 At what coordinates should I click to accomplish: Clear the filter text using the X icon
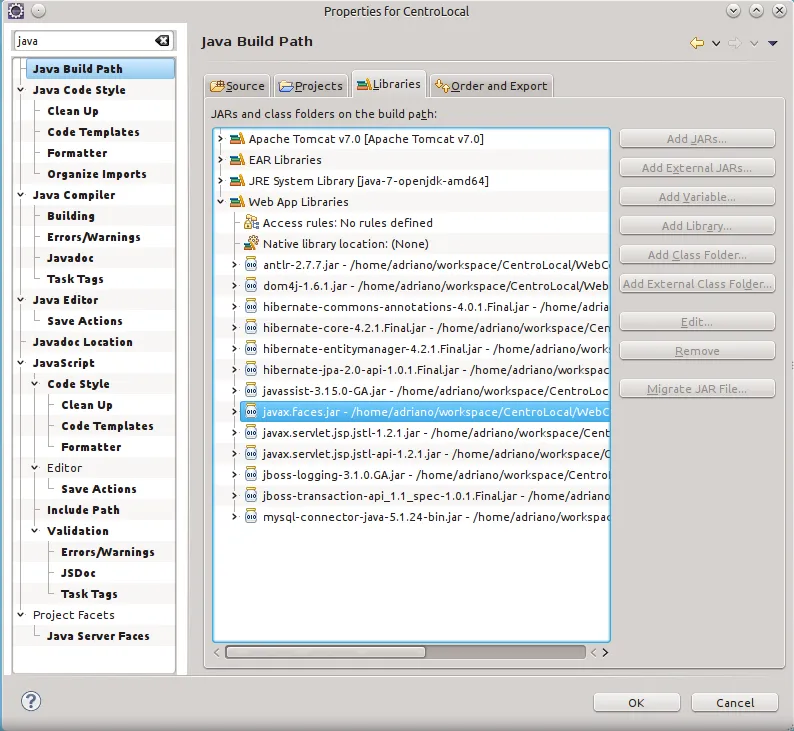(x=162, y=41)
